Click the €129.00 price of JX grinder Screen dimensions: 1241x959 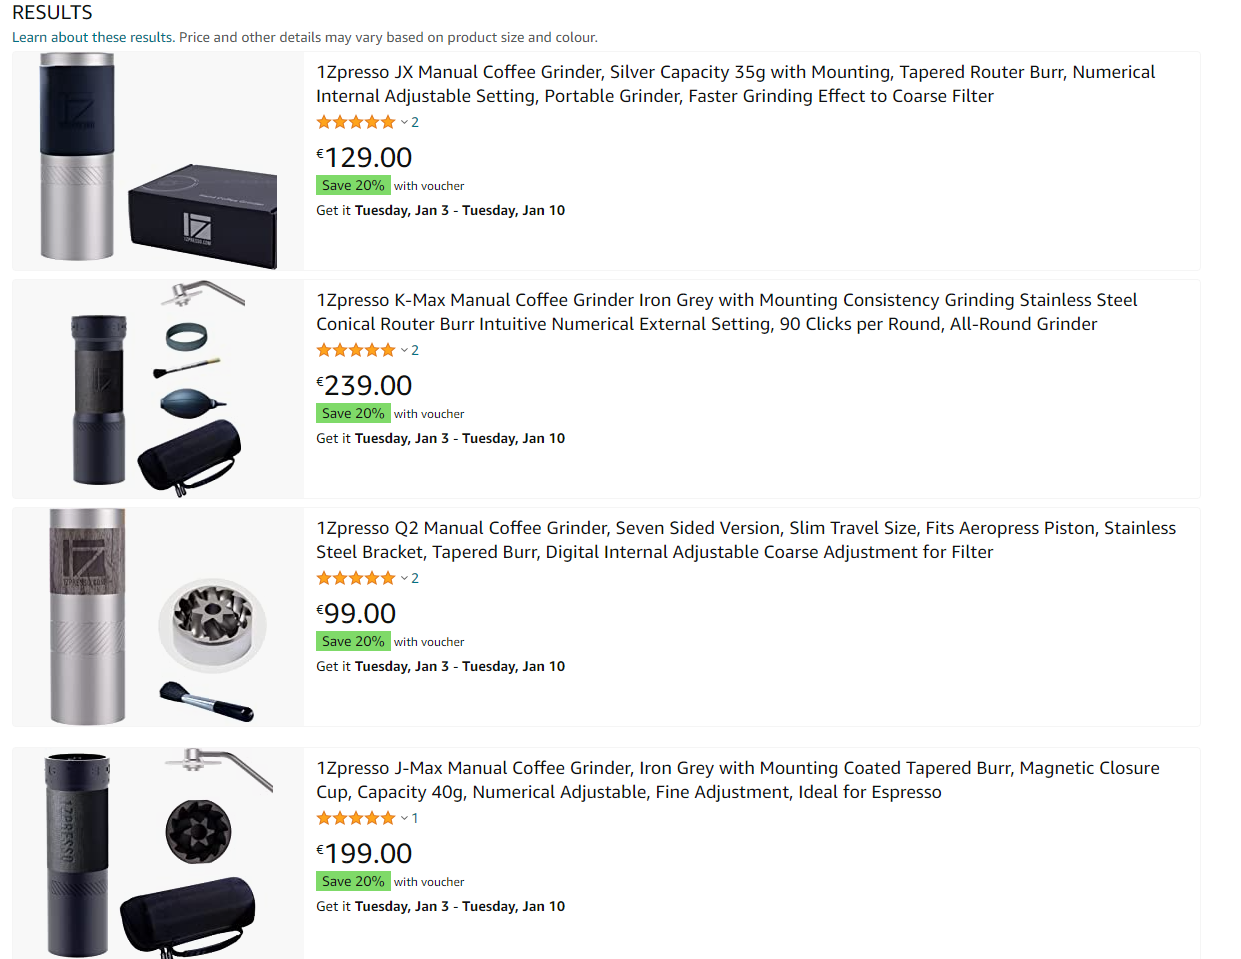(x=364, y=157)
